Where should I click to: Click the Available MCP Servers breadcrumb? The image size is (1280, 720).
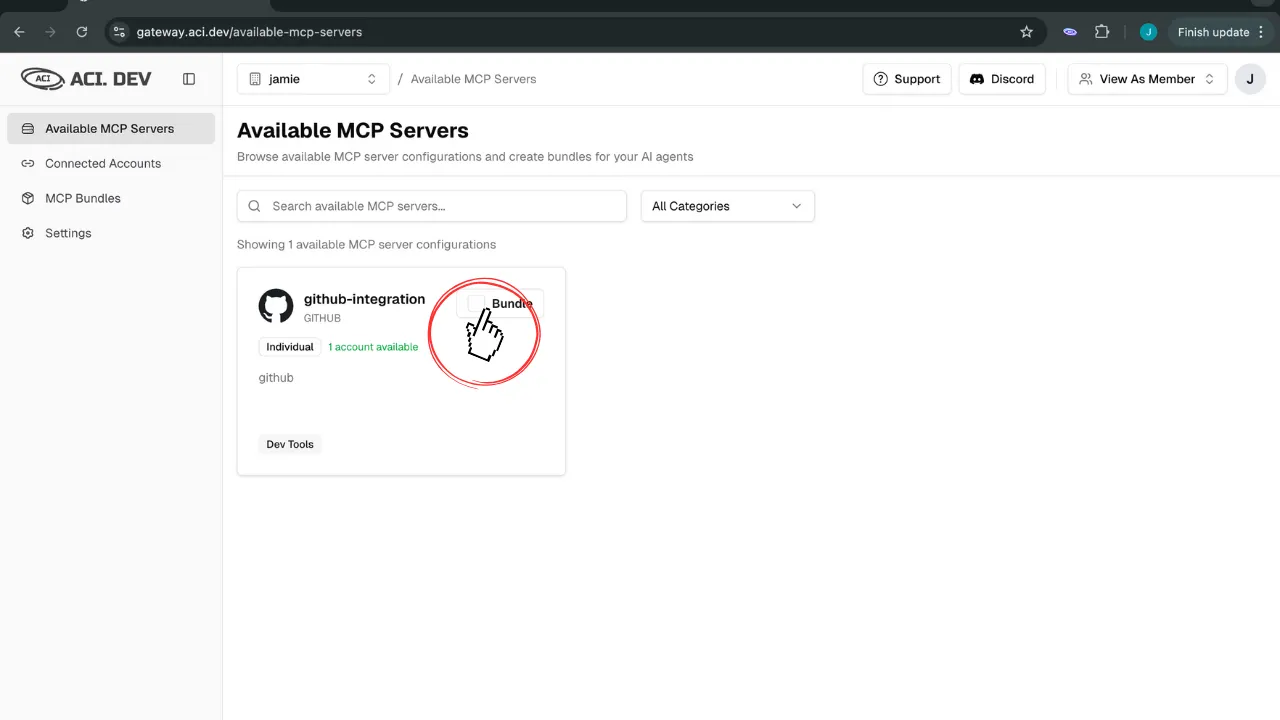(x=473, y=79)
